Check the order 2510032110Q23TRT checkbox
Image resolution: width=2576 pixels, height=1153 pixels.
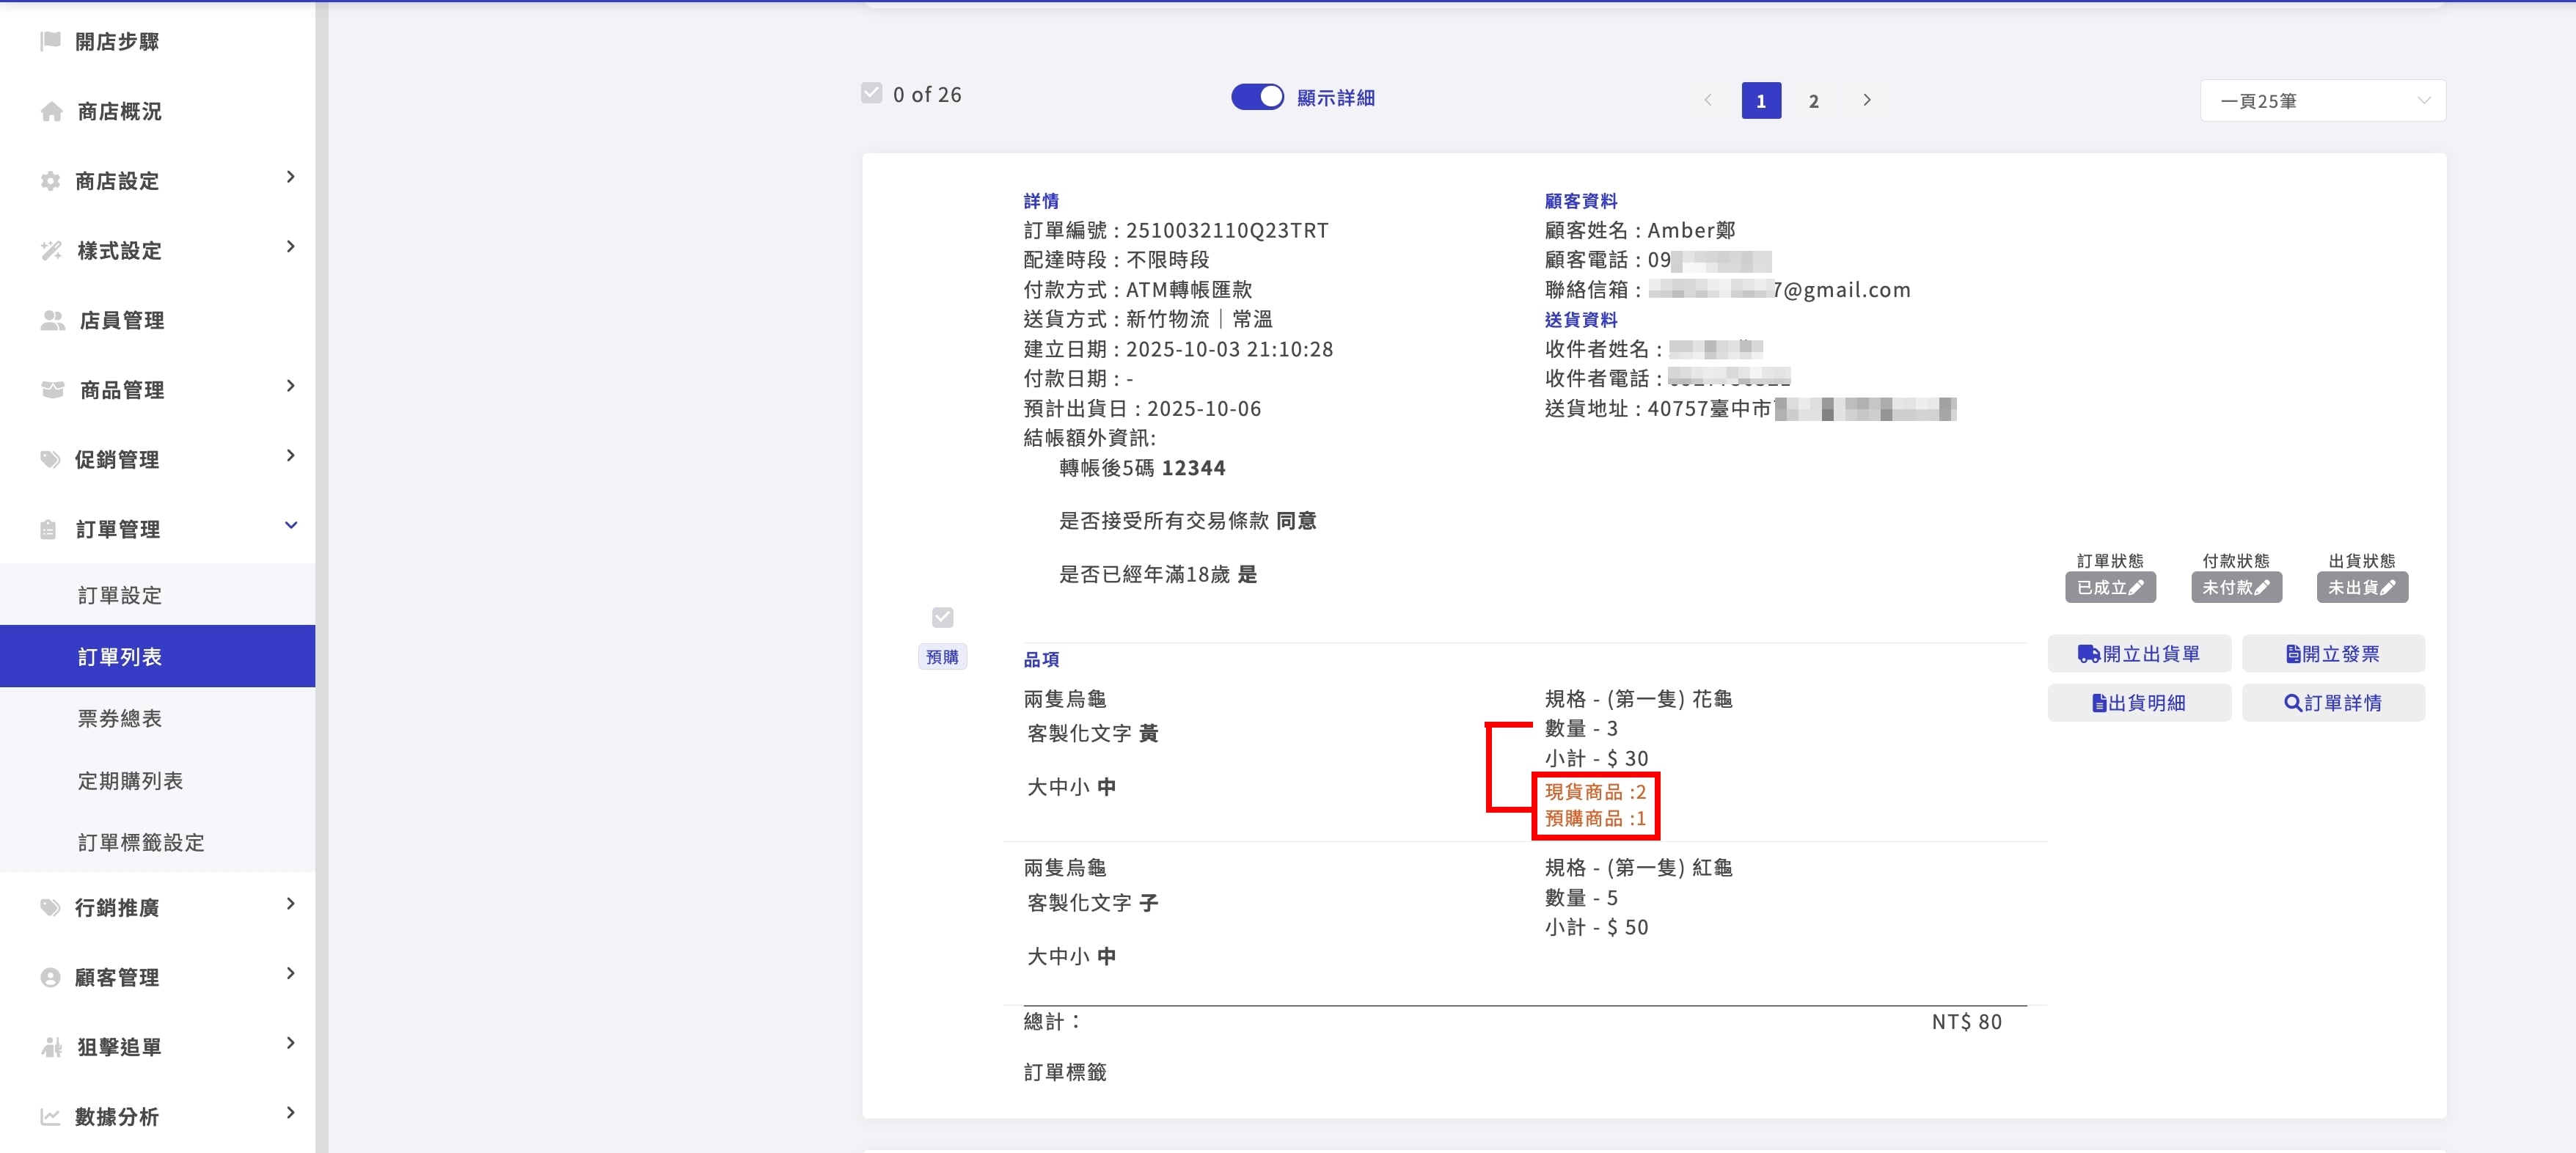pos(942,617)
